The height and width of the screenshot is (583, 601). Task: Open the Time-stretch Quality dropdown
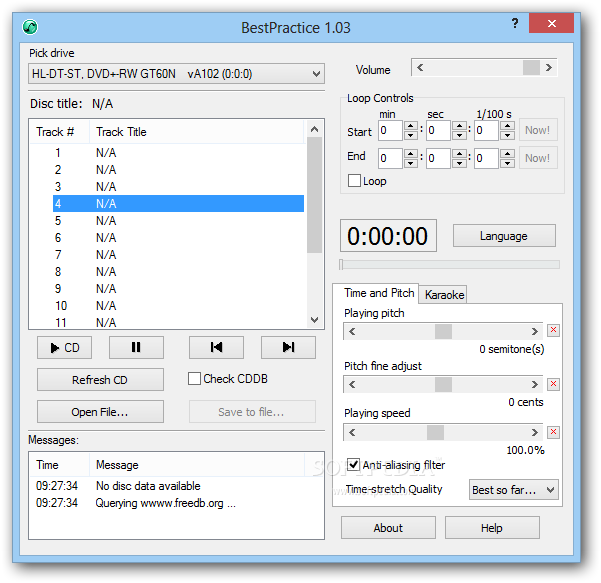tap(513, 489)
